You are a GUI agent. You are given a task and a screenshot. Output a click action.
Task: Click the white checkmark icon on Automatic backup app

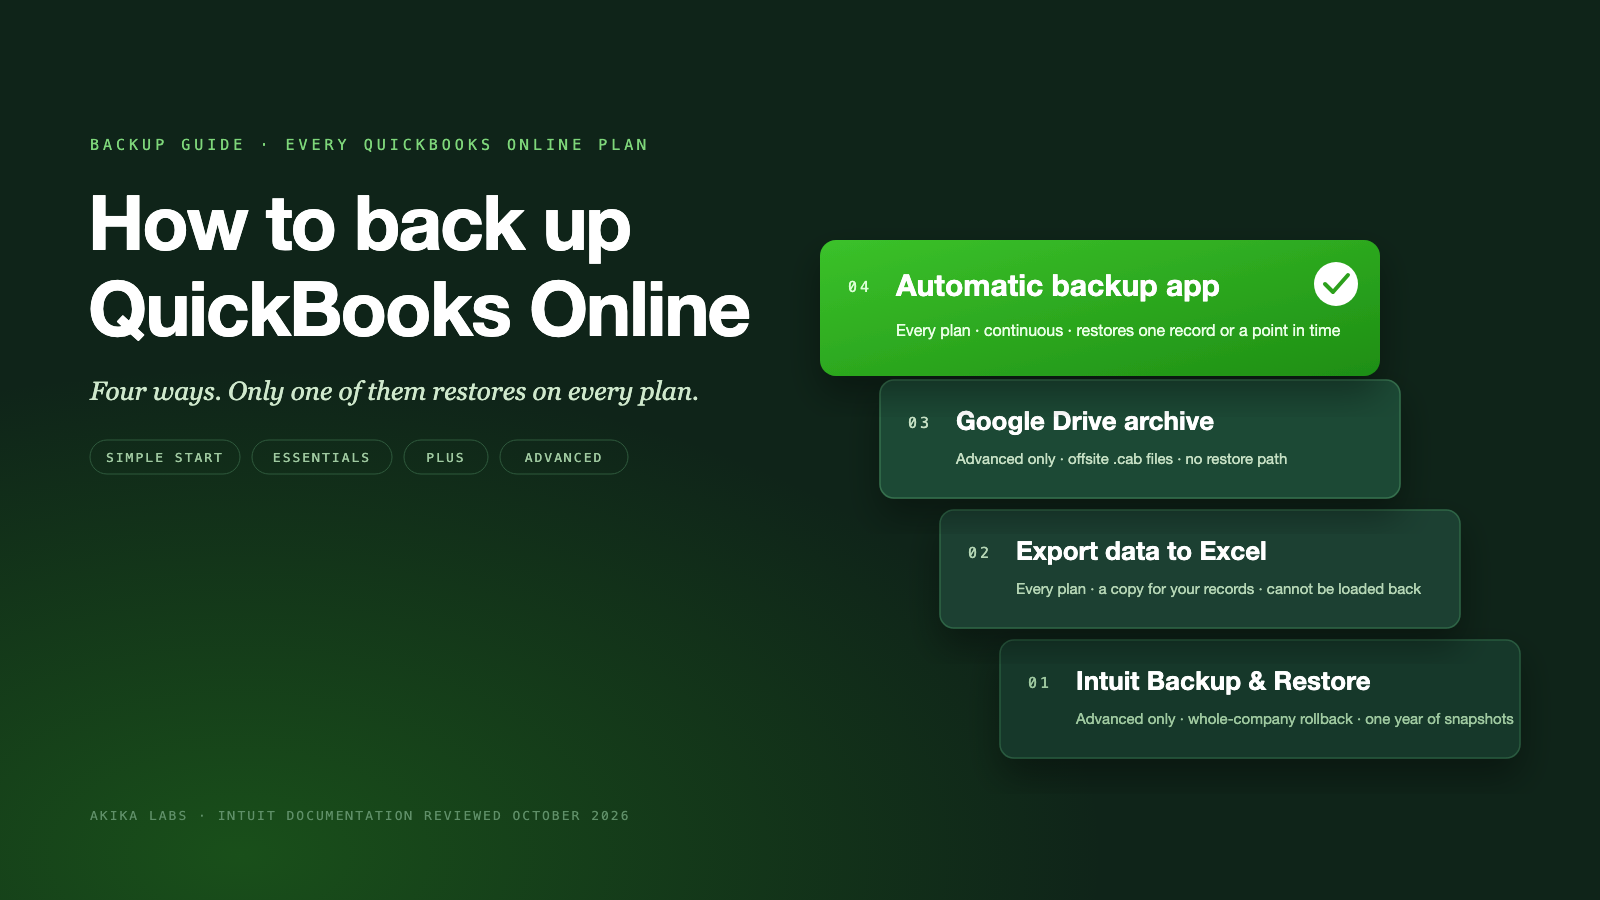[x=1336, y=284]
